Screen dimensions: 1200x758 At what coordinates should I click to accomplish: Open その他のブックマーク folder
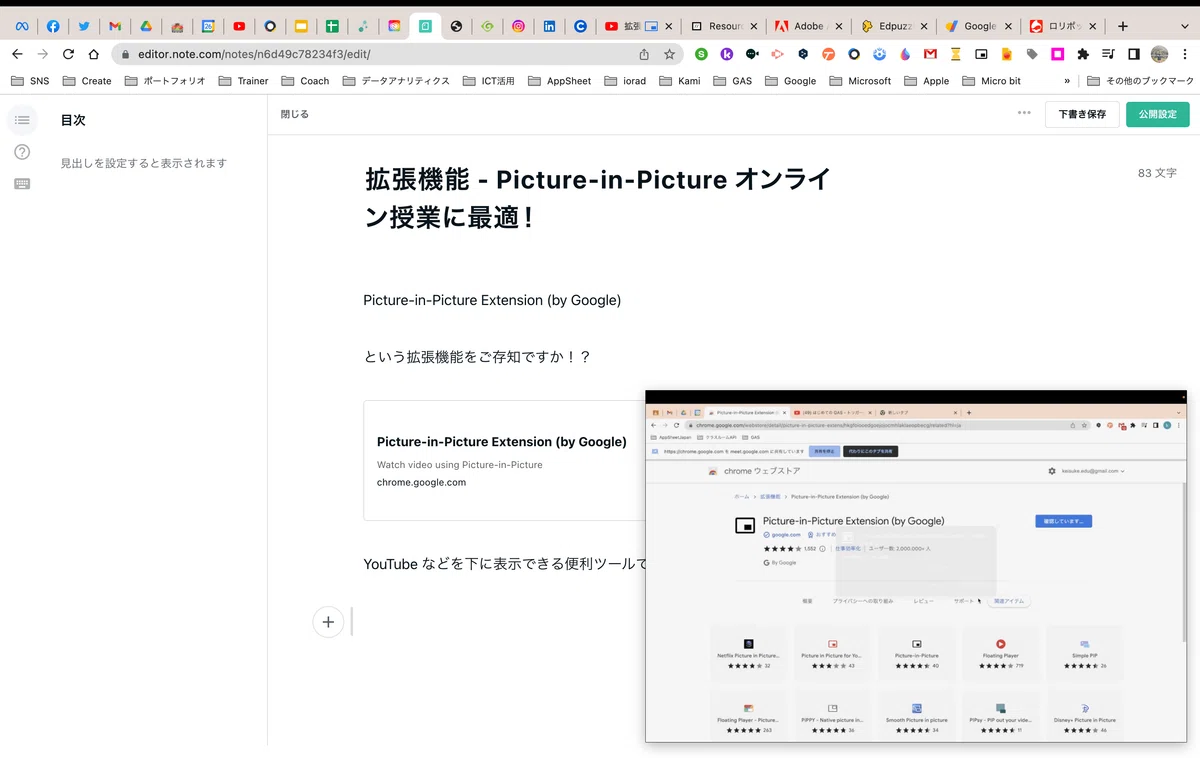point(1140,81)
